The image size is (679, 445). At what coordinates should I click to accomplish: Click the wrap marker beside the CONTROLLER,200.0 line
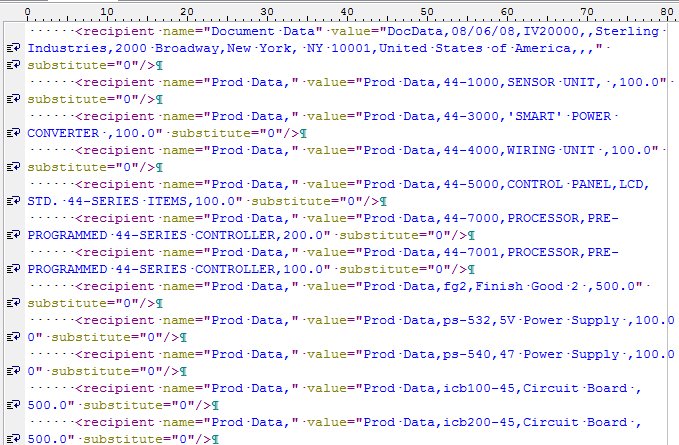point(13,235)
